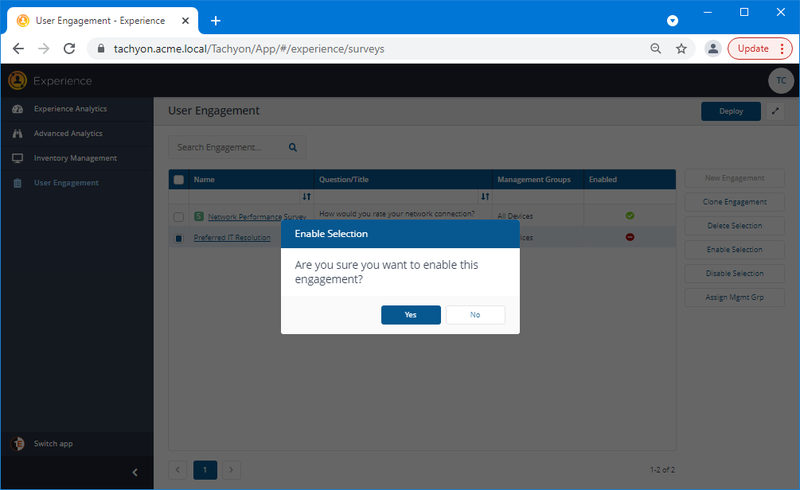Click the Advanced Analytics binoculars icon
The width and height of the screenshot is (800, 490).
[17, 133]
